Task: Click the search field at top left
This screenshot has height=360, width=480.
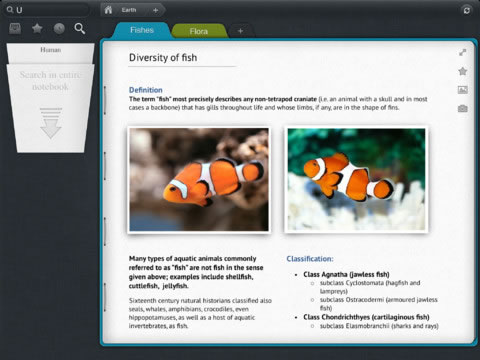Action: click(47, 10)
